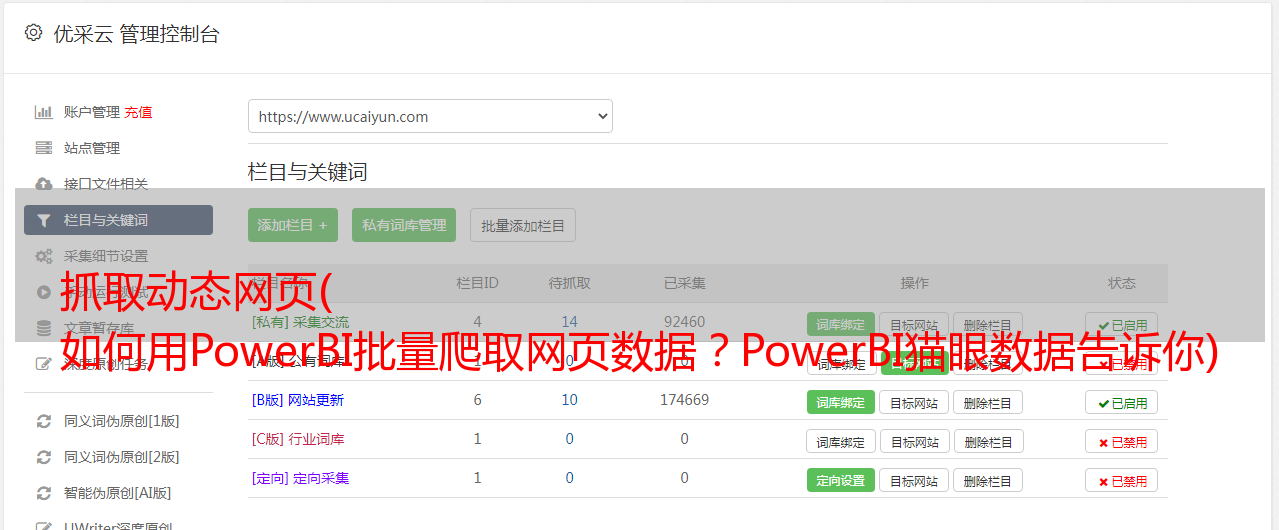Click the funnel icon of 栏目与关键词

44,220
